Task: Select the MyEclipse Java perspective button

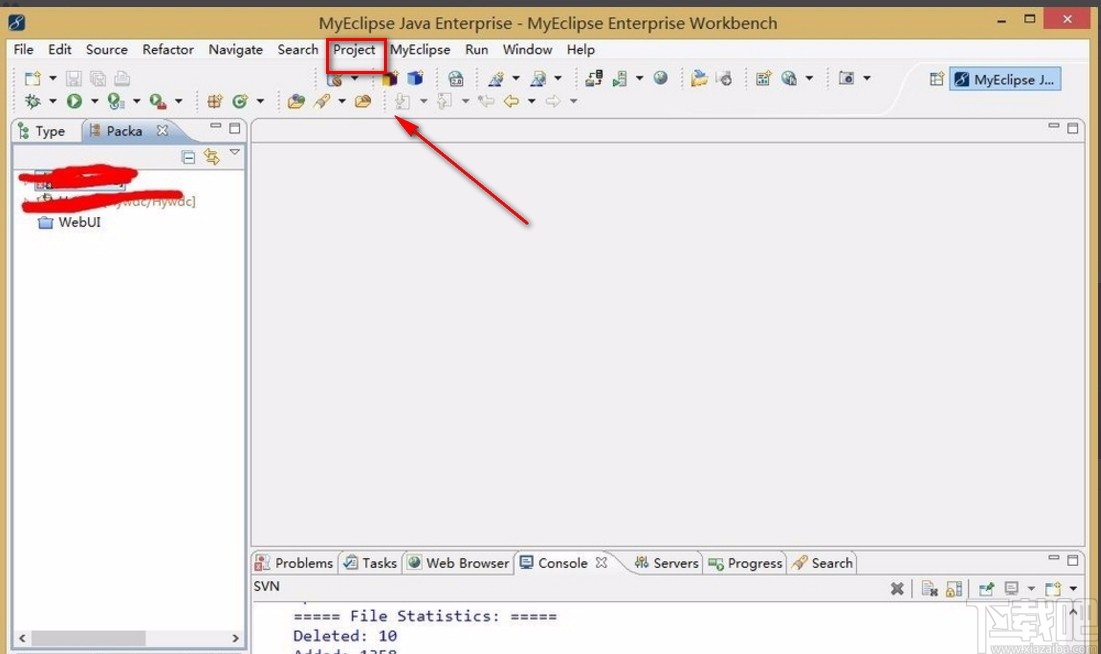Action: pyautogui.click(x=1005, y=79)
